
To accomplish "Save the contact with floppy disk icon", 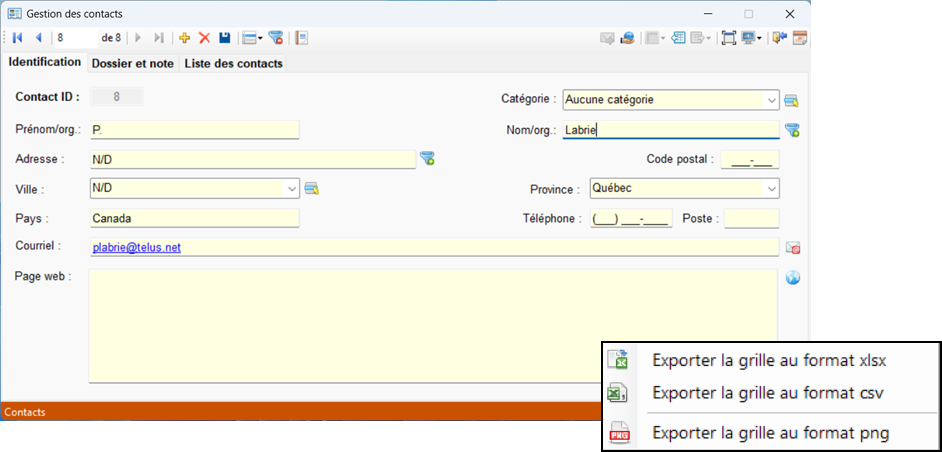I will [x=225, y=38].
